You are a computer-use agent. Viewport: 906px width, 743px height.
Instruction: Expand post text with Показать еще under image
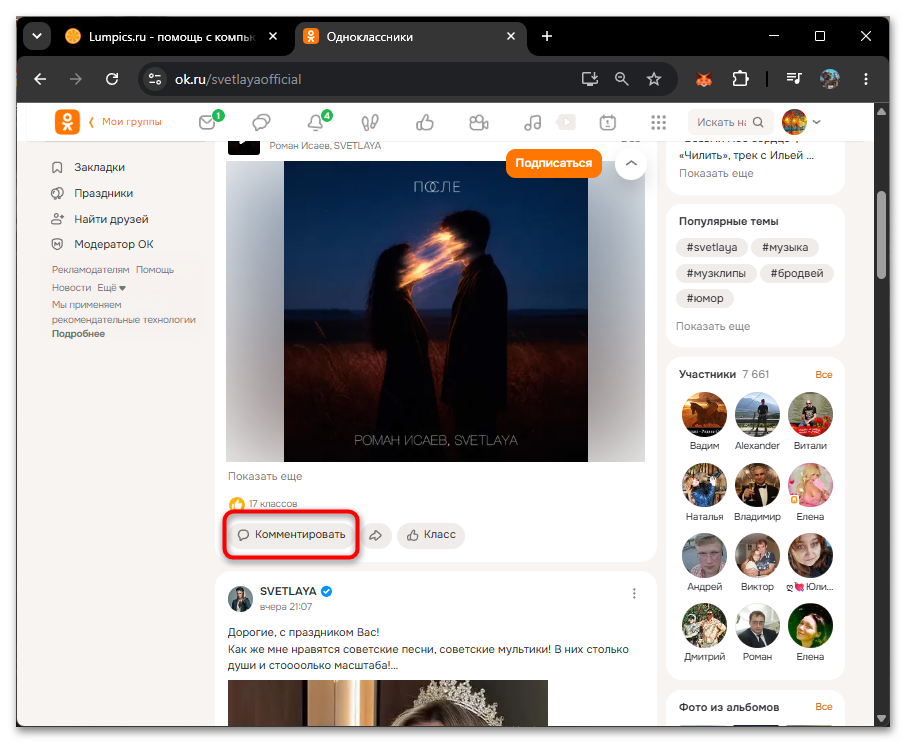[265, 476]
